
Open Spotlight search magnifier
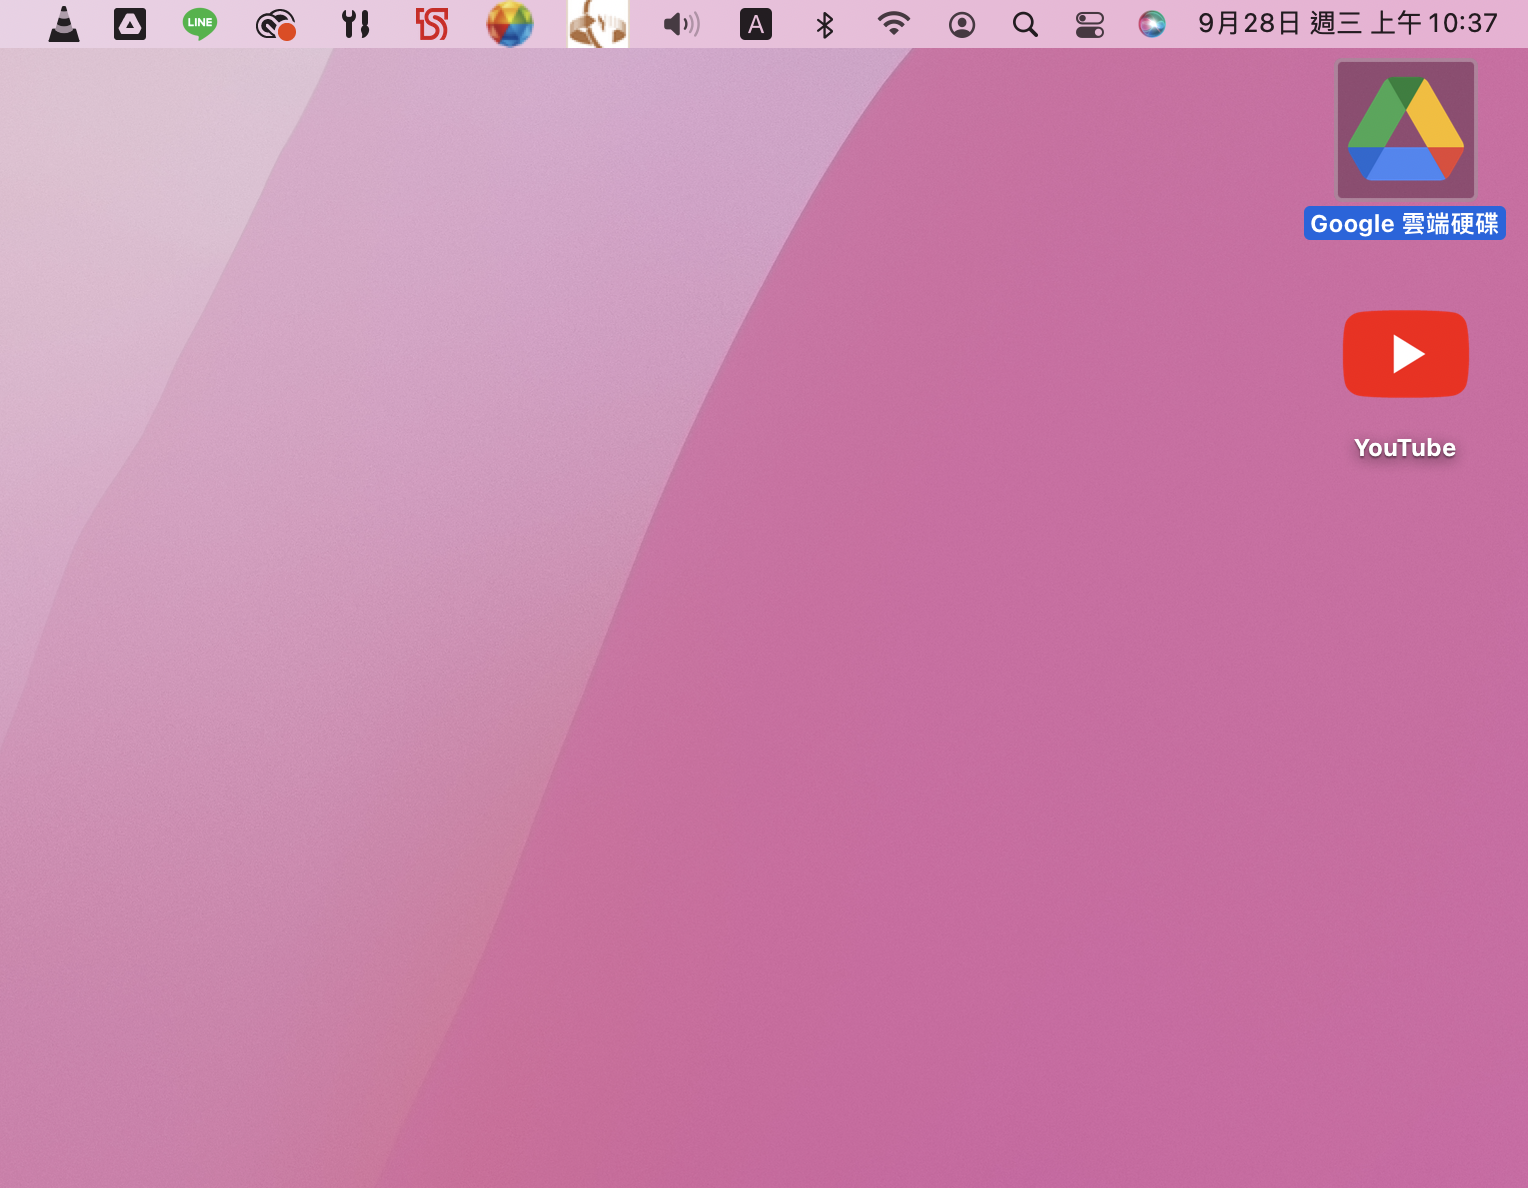click(x=1025, y=24)
